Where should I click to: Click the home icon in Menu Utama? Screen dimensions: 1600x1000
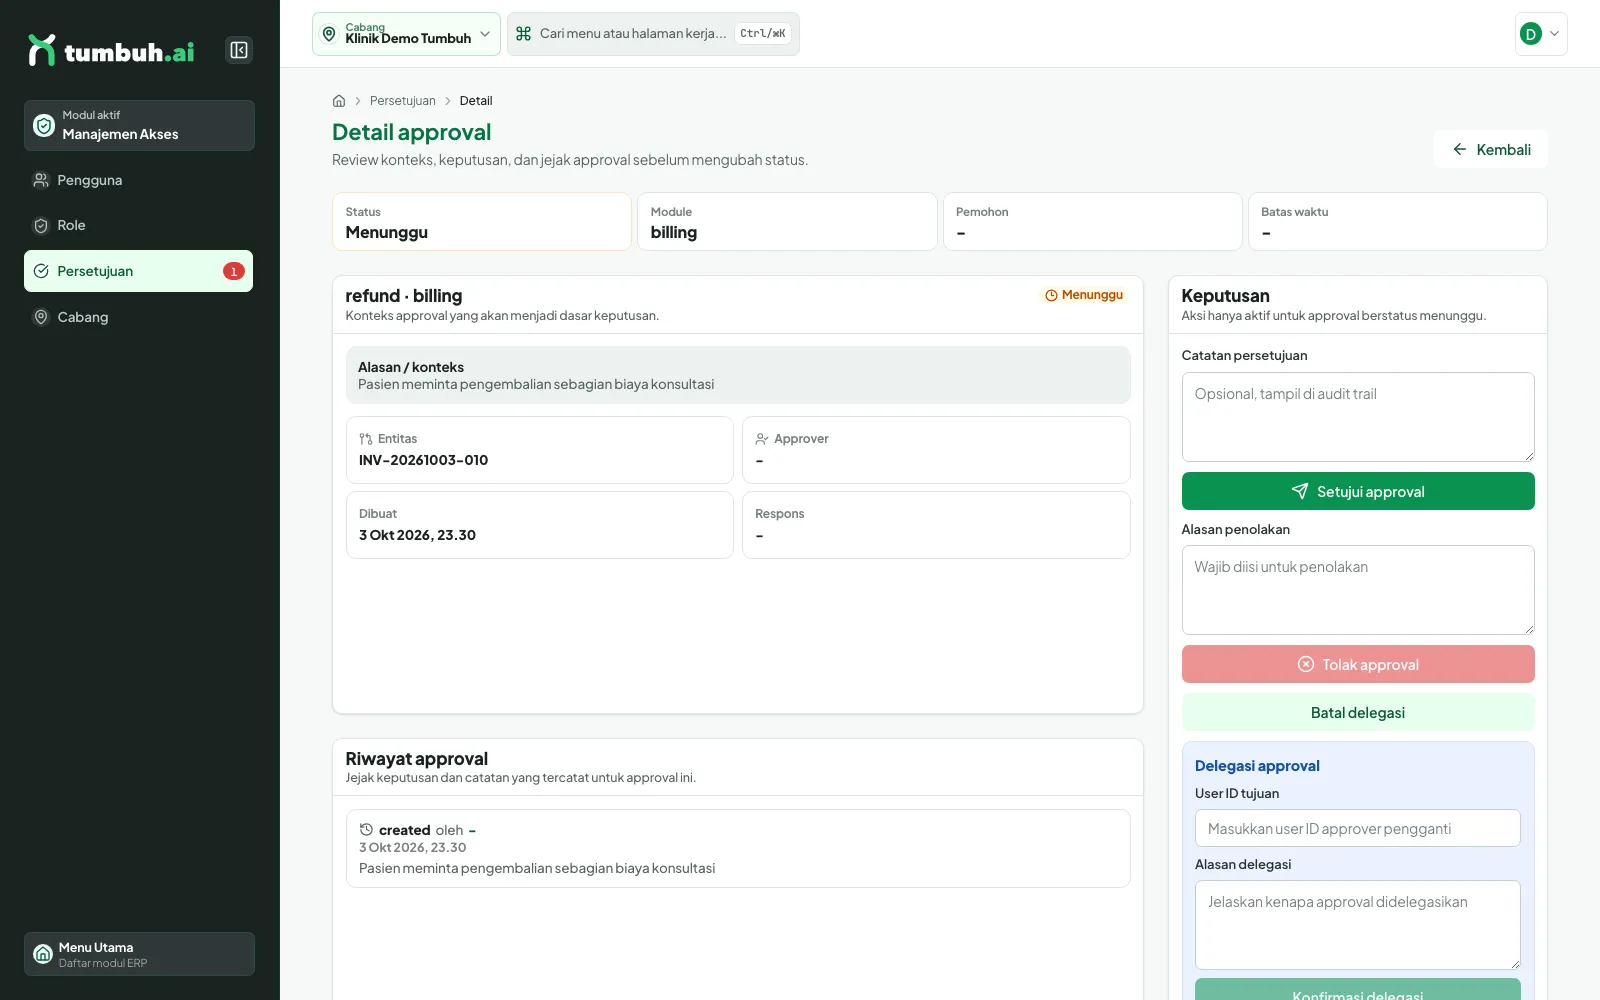pyautogui.click(x=43, y=954)
